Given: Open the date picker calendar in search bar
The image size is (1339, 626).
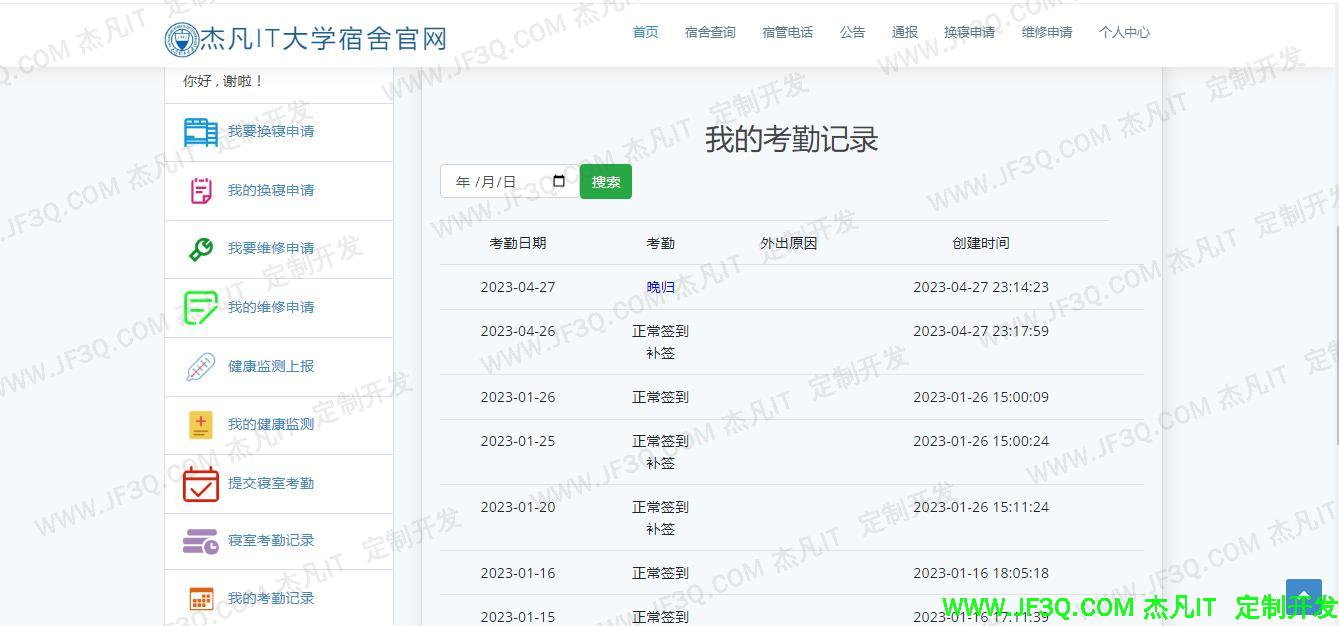Looking at the screenshot, I should coord(558,181).
